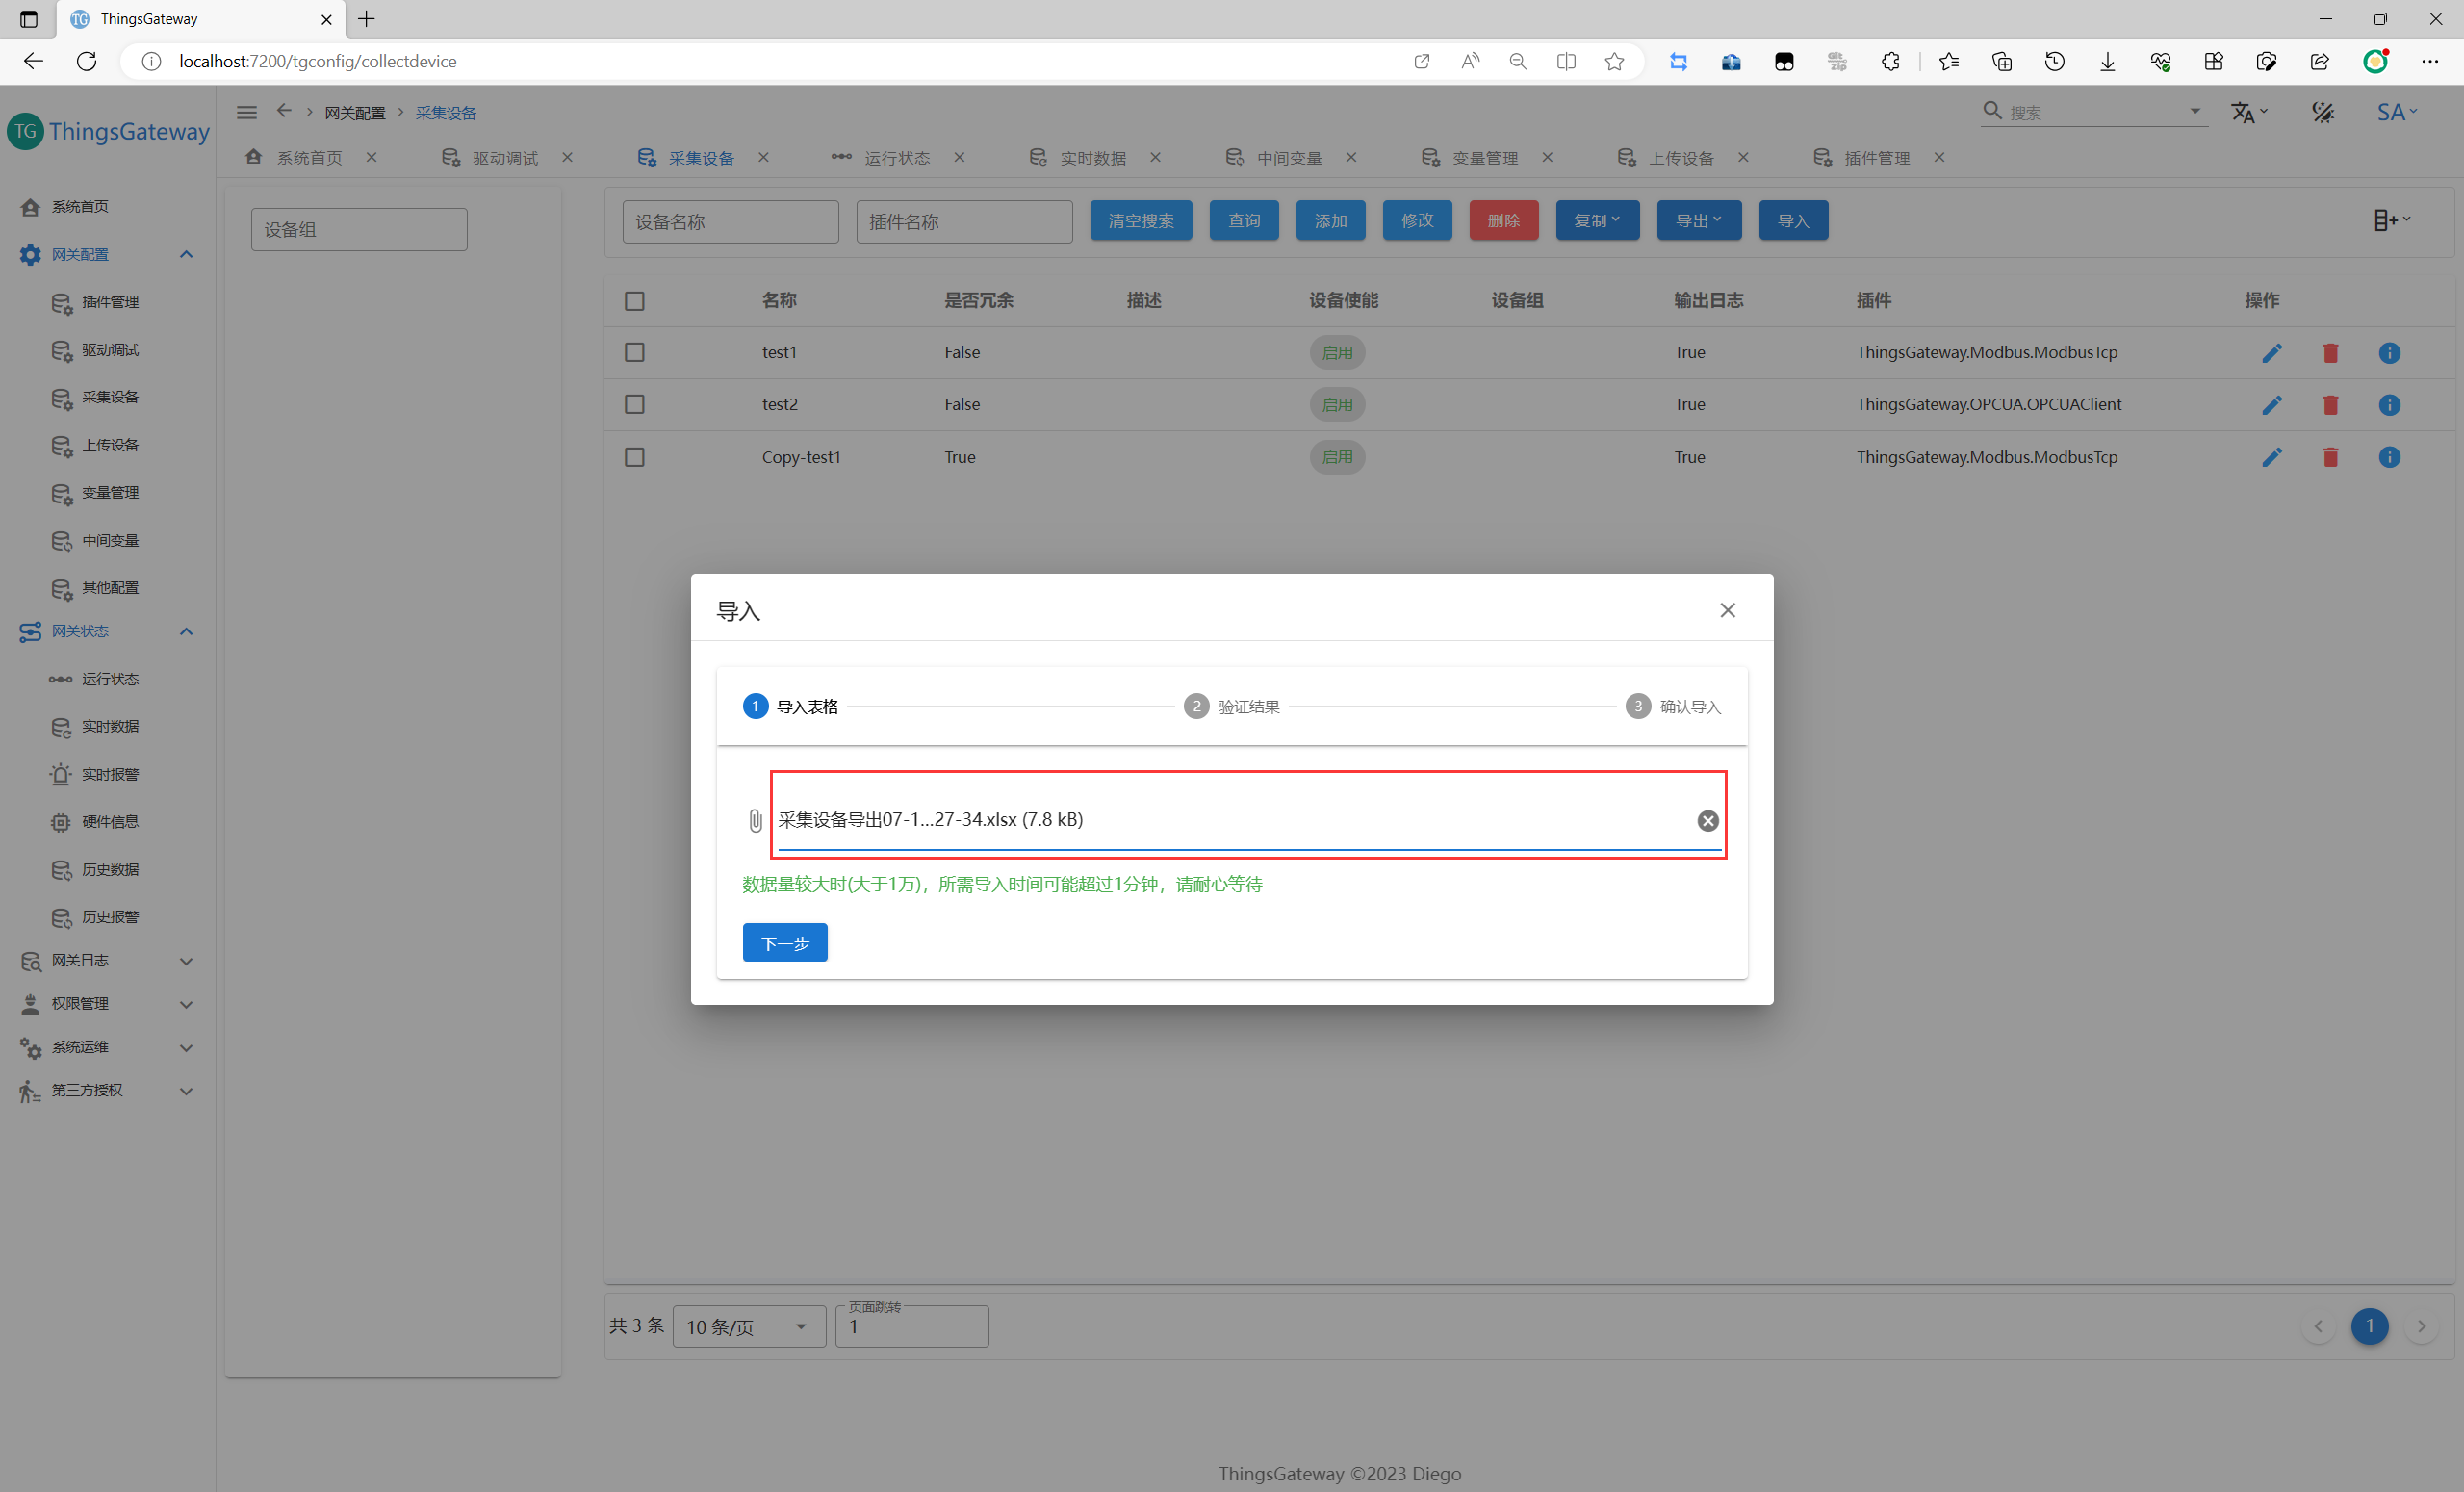
Task: Click the paperclip attach file icon
Action: [755, 821]
